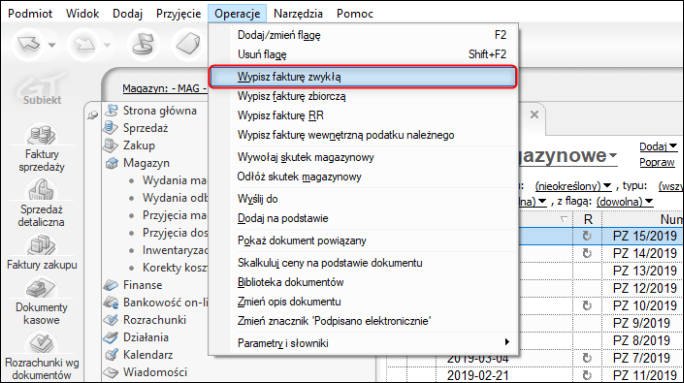This screenshot has width=684, height=383.
Task: Choose Odłóż skutek magazynowy
Action: click(364, 177)
